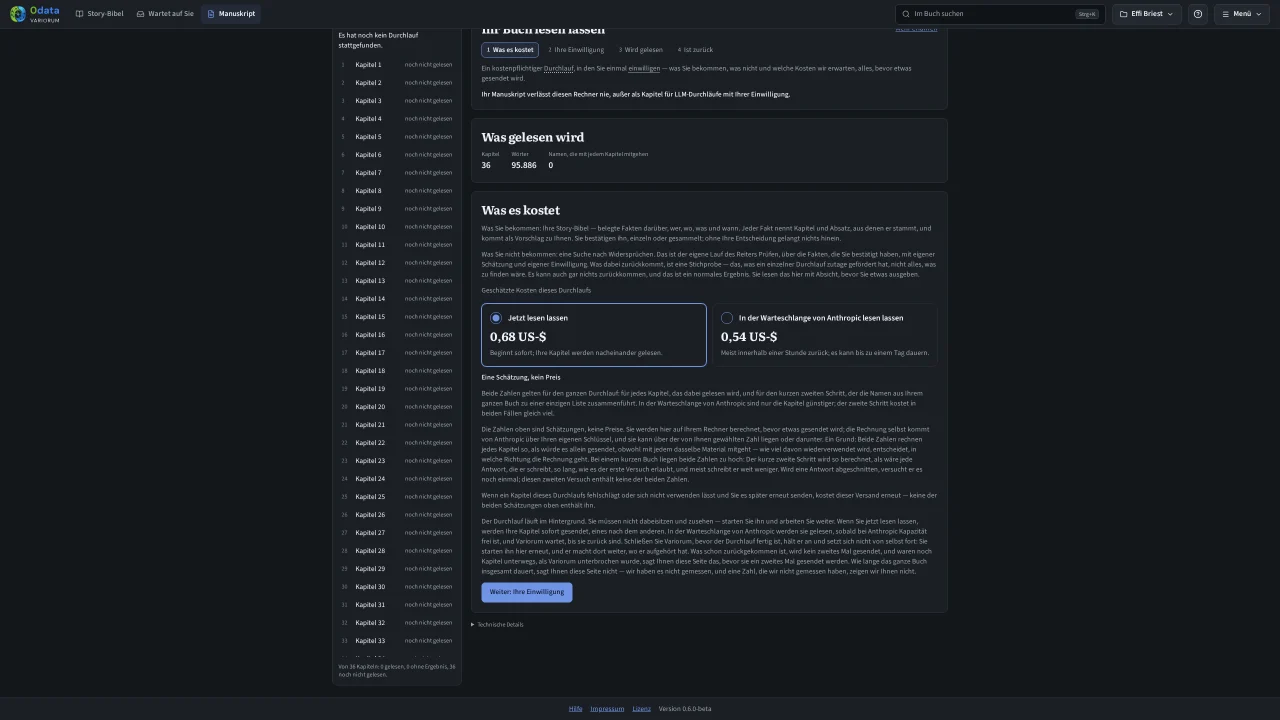Select Kapitel 16 in the chapter list

397,335
